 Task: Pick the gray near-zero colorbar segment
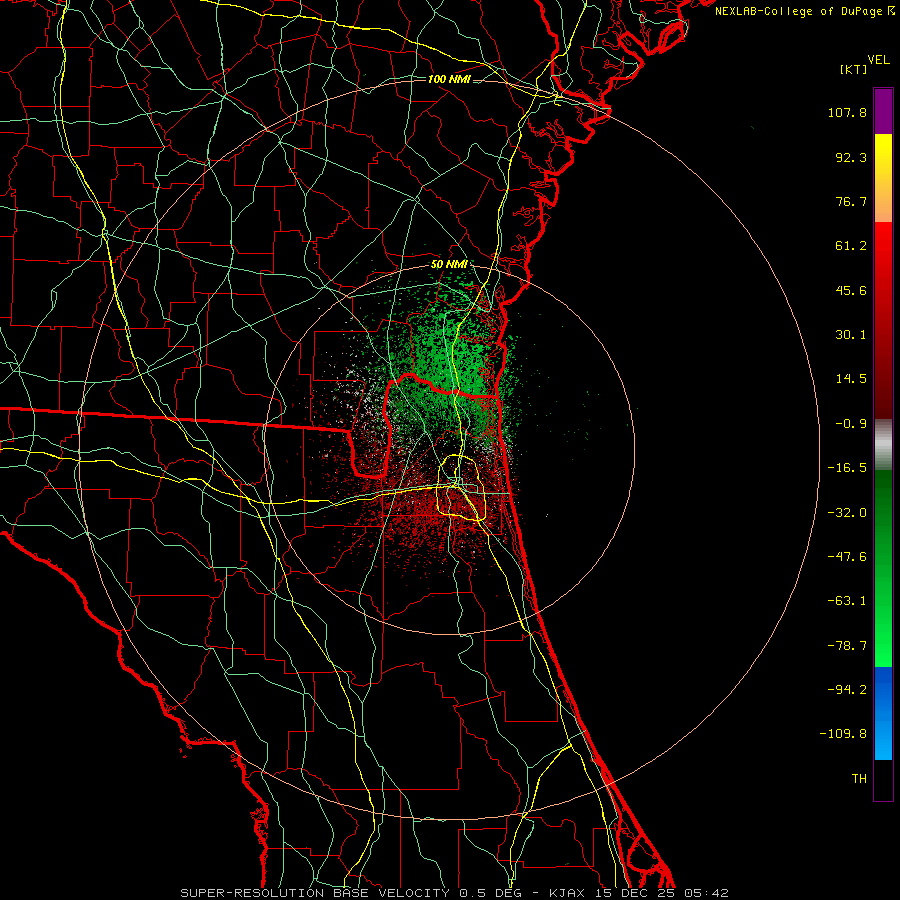883,445
